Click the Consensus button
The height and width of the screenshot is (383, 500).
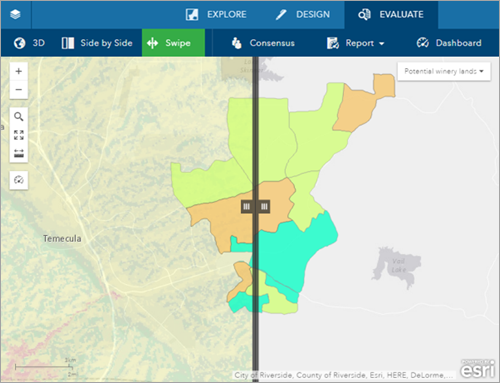coord(263,43)
